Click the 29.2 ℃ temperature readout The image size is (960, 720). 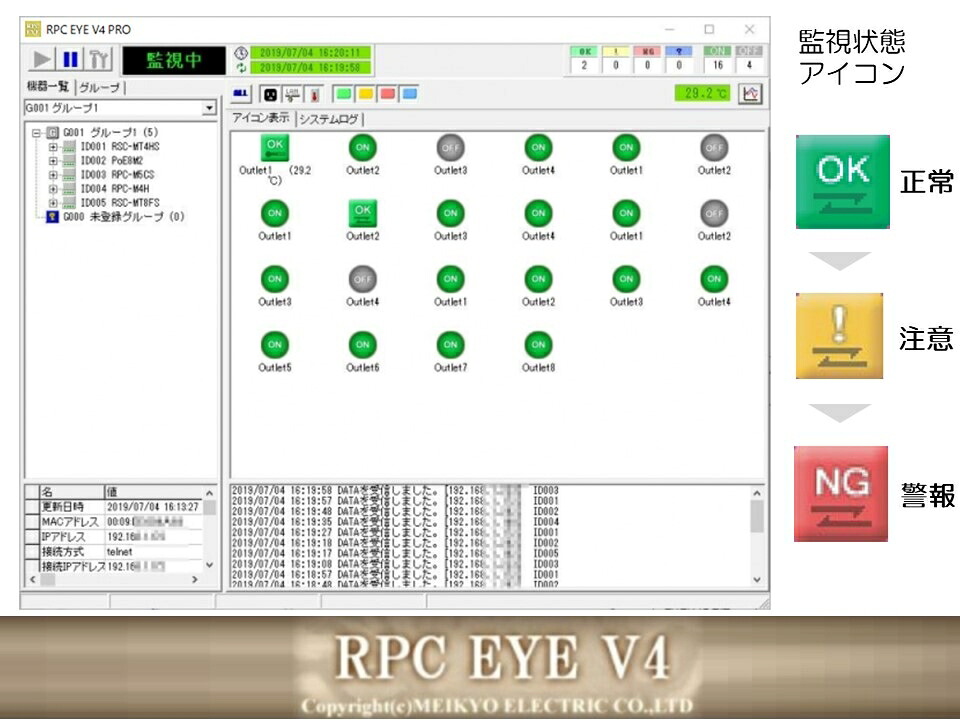(703, 94)
